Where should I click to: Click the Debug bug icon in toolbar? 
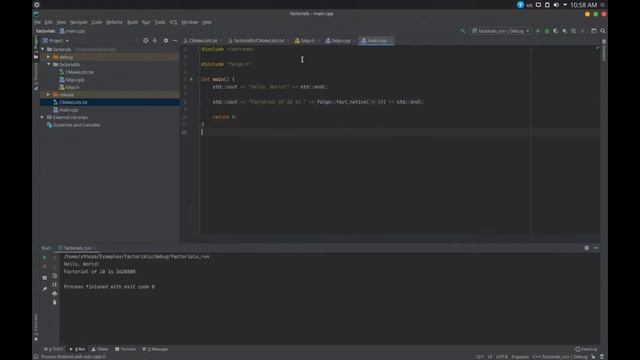click(x=547, y=31)
